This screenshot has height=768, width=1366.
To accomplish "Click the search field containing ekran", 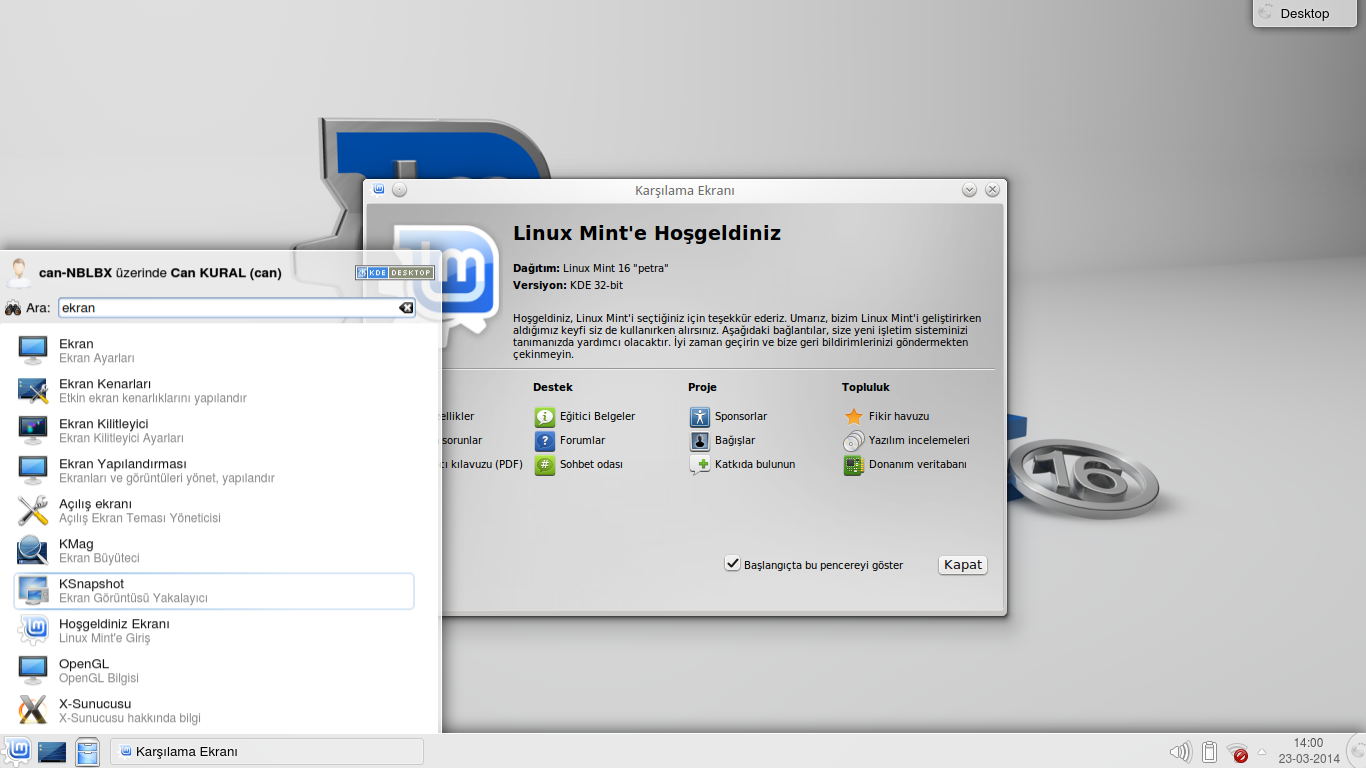I will [x=237, y=308].
